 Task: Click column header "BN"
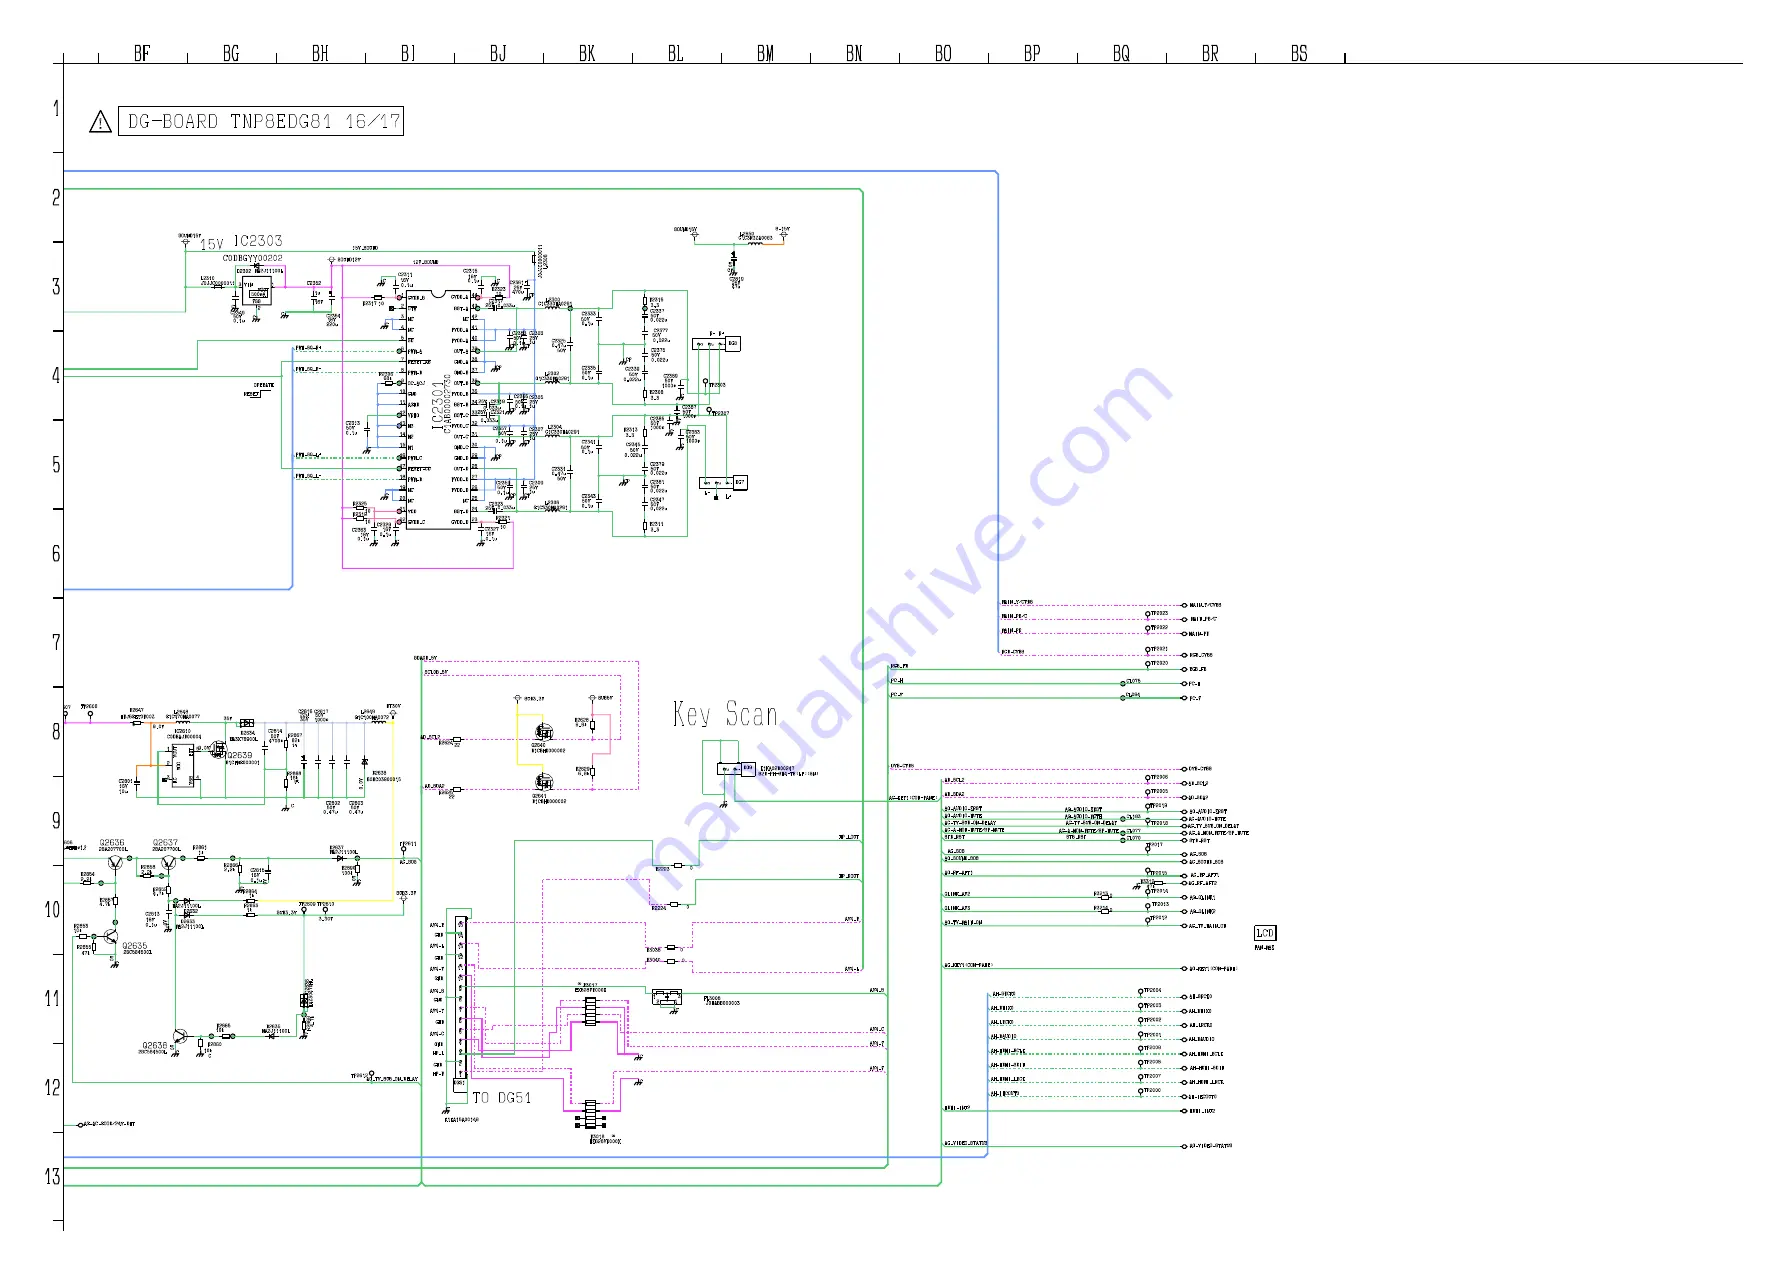(854, 54)
